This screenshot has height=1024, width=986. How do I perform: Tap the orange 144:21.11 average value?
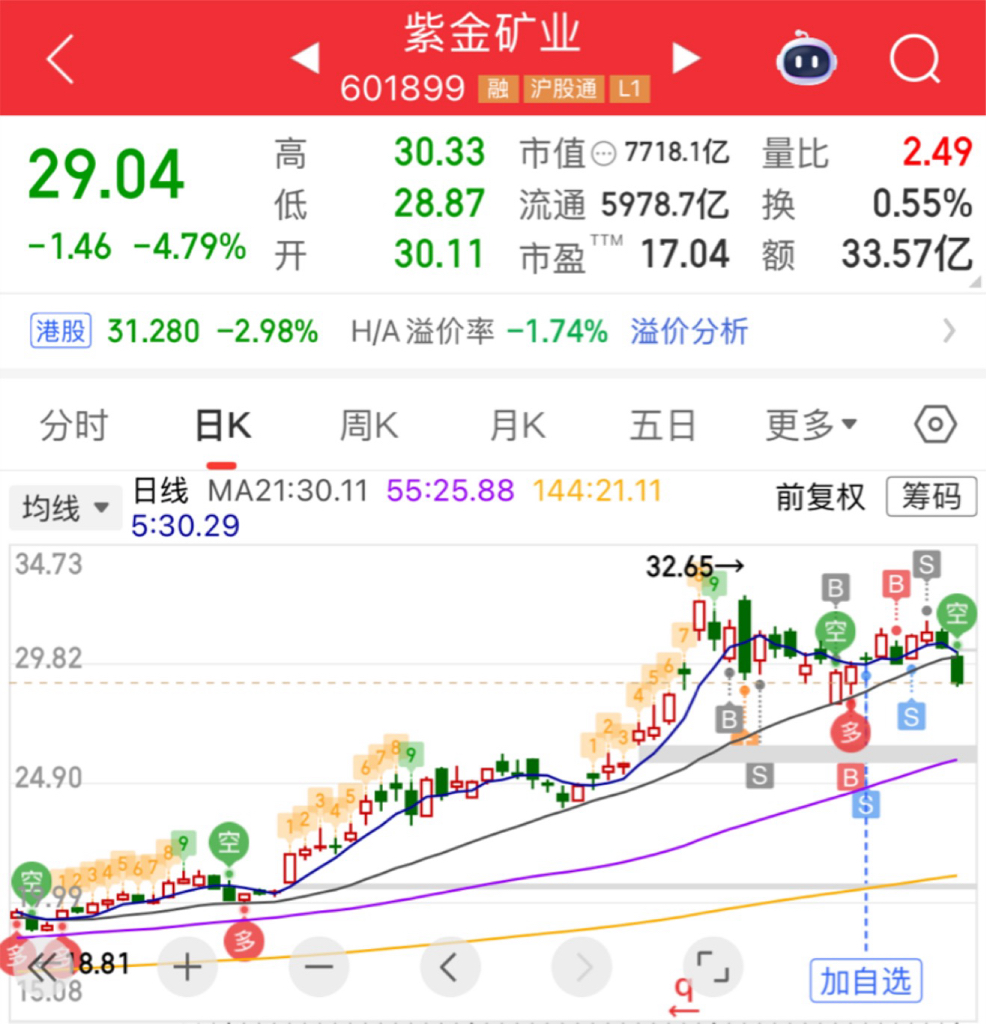(597, 491)
